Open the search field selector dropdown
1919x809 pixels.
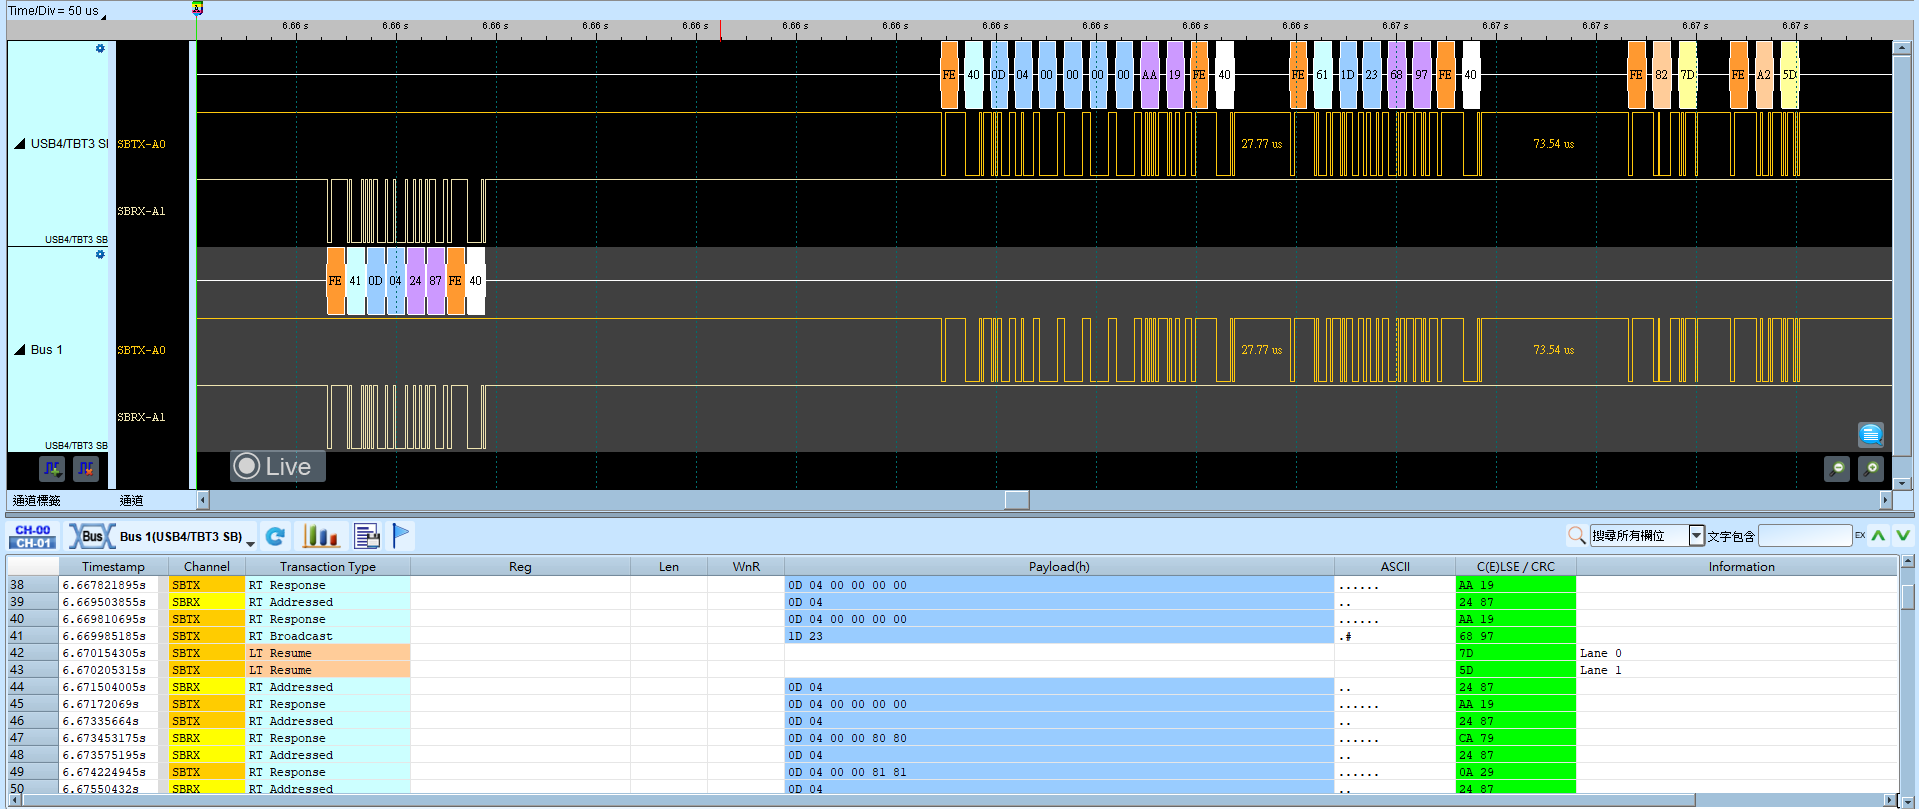pos(1696,536)
